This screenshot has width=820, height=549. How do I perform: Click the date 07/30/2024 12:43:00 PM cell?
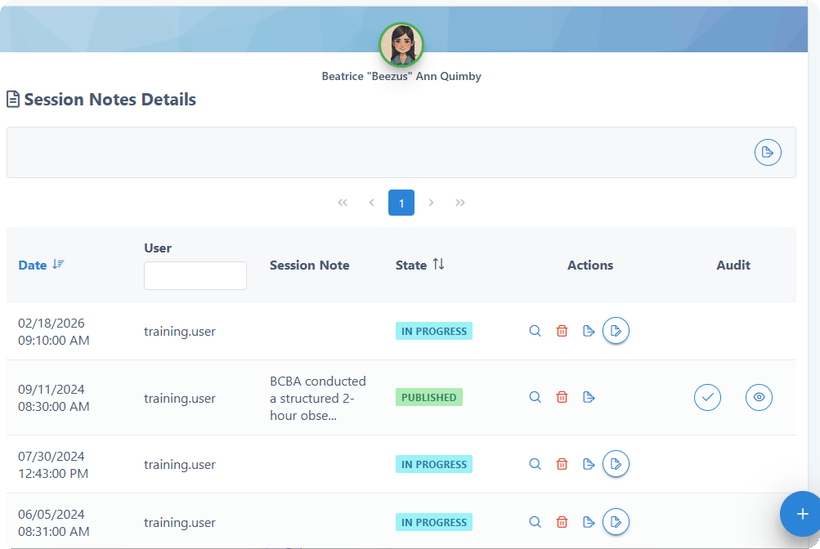point(54,465)
